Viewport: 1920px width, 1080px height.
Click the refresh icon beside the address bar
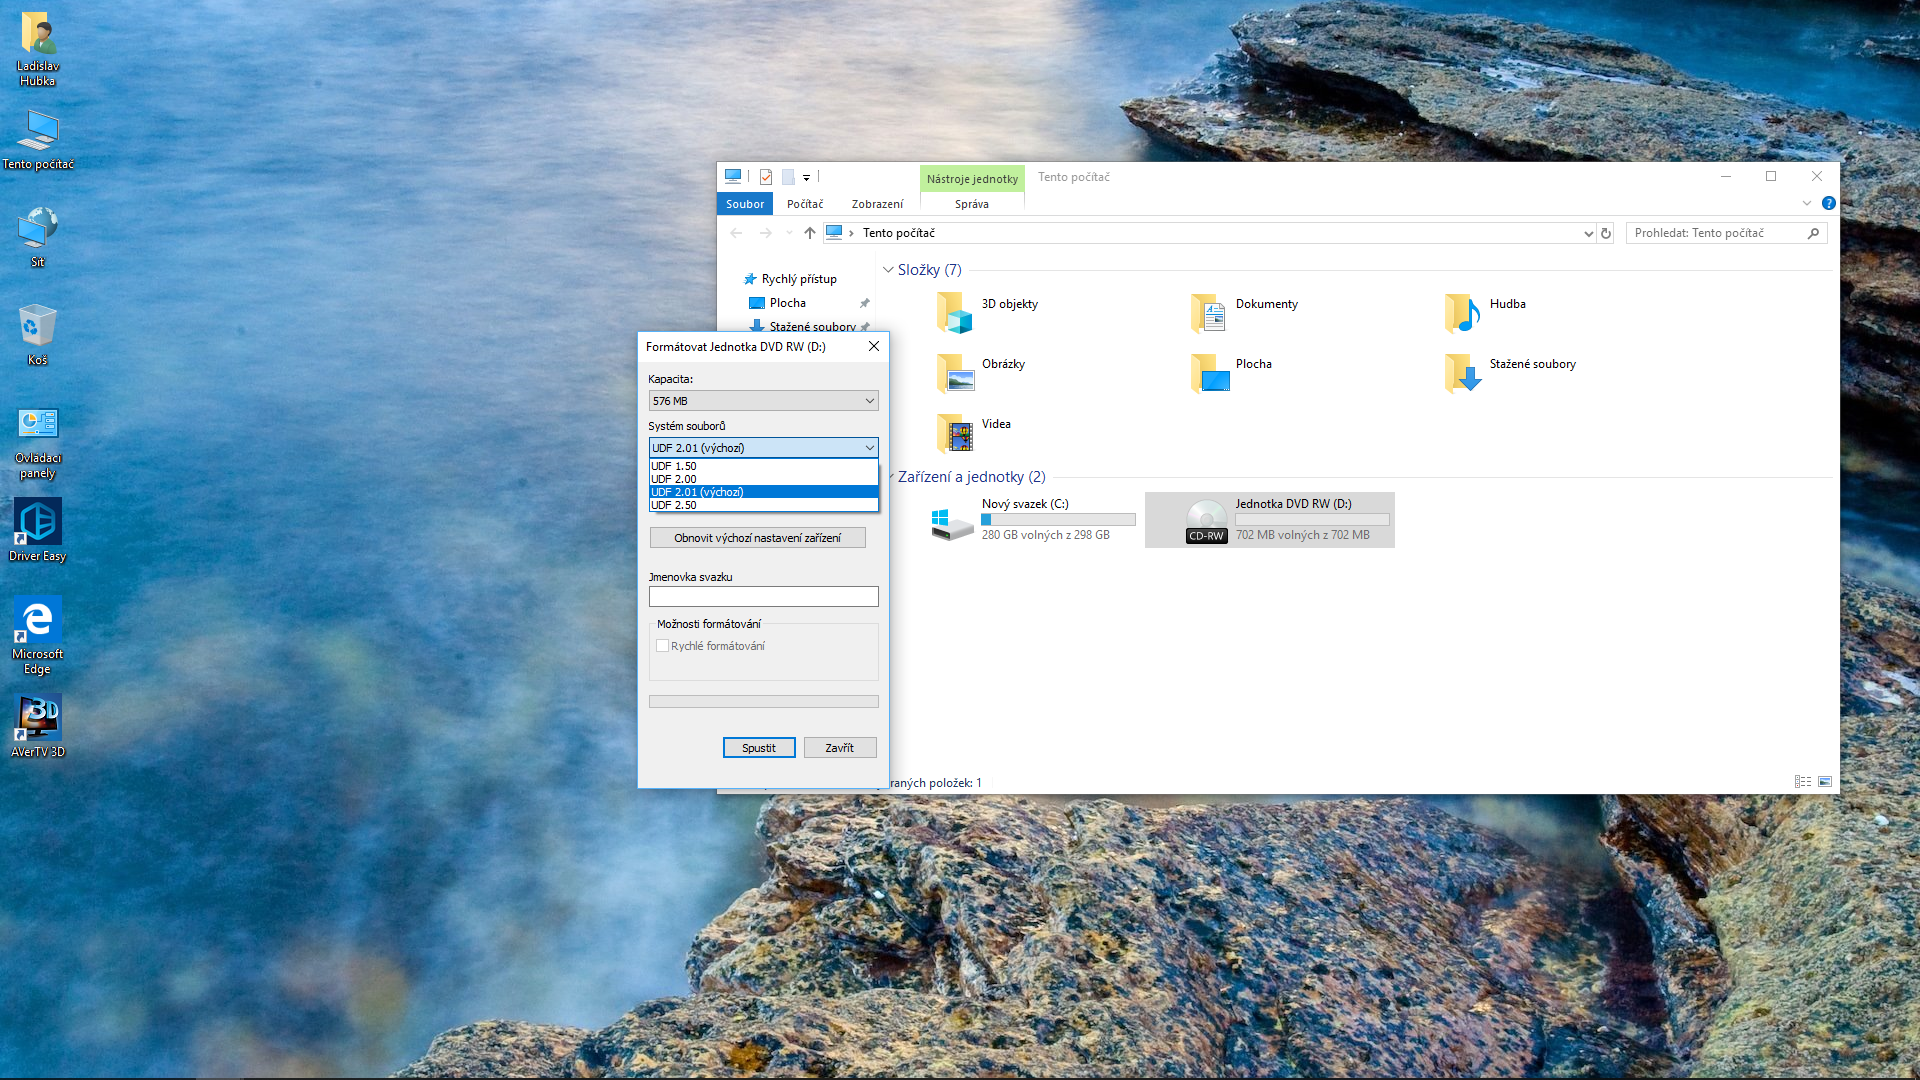click(x=1606, y=233)
